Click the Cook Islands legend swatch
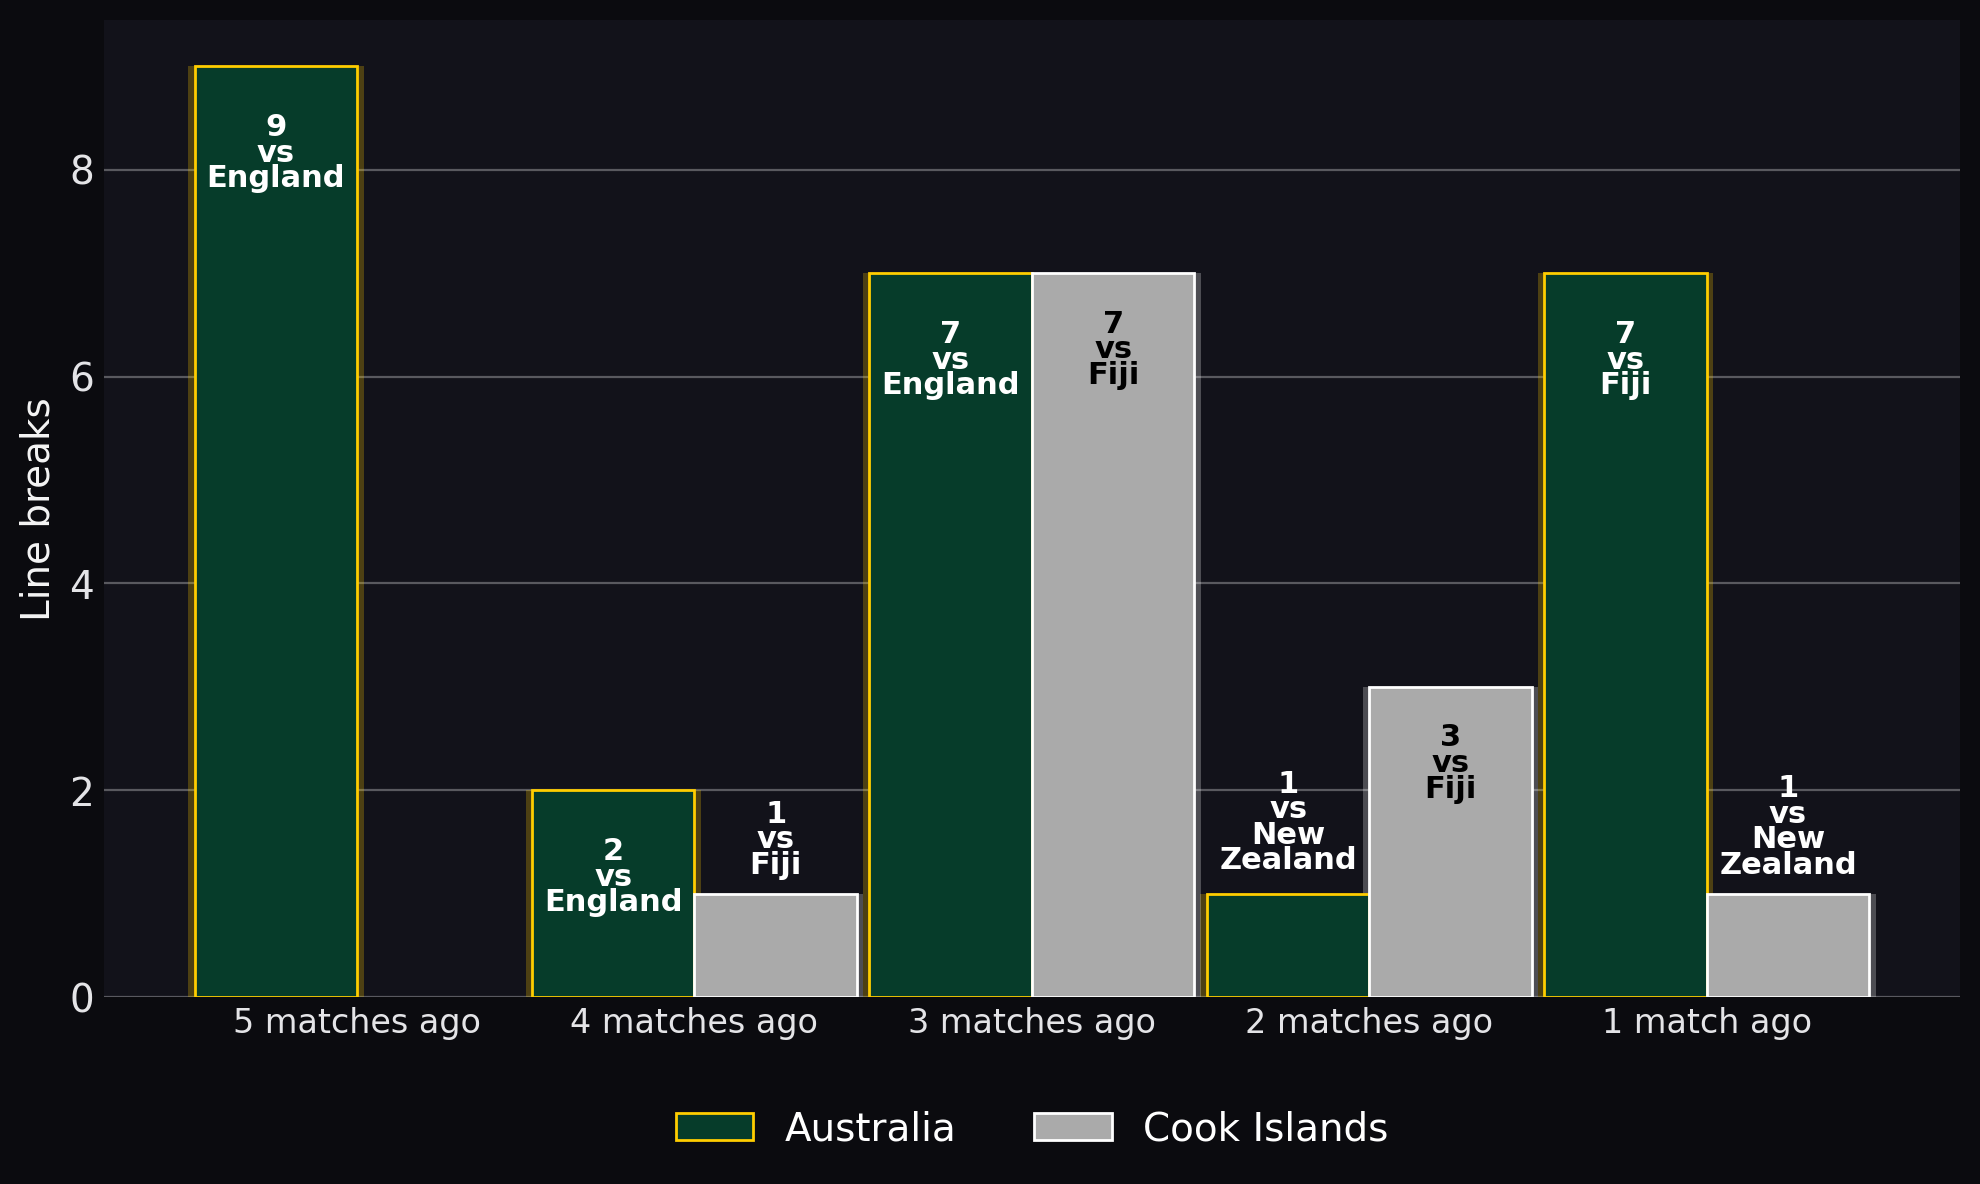 [x=1073, y=1127]
